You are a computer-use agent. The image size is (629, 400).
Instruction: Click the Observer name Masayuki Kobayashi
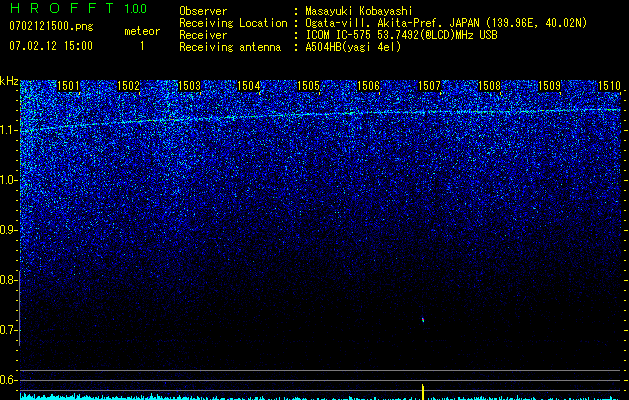359,11
